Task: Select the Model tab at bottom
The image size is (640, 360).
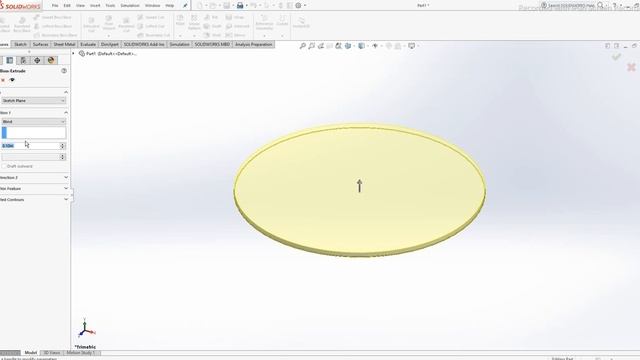Action: point(31,353)
